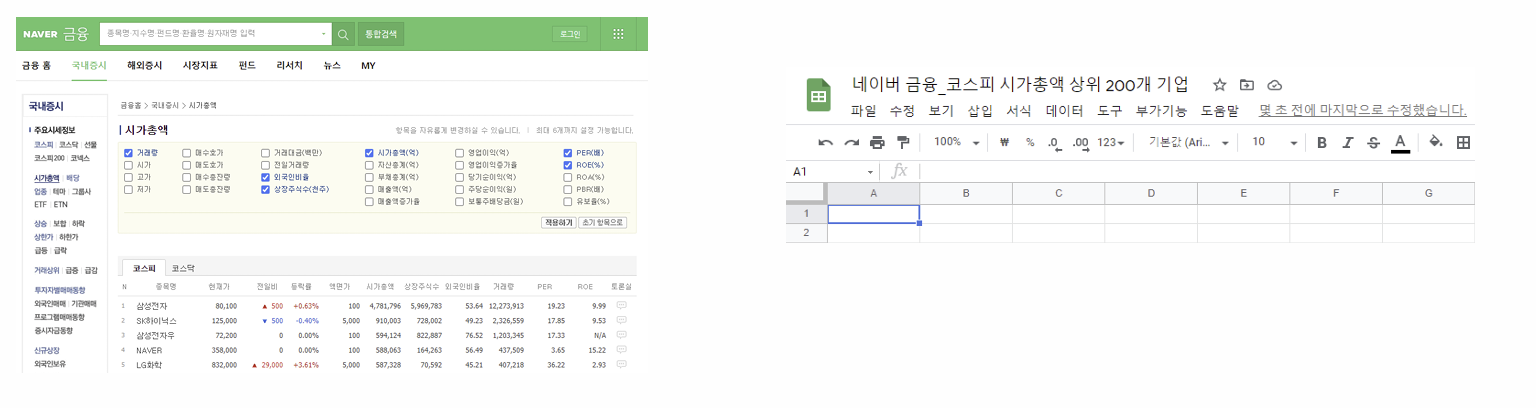
Task: Expand name box A1 dropdown
Action: coord(869,172)
